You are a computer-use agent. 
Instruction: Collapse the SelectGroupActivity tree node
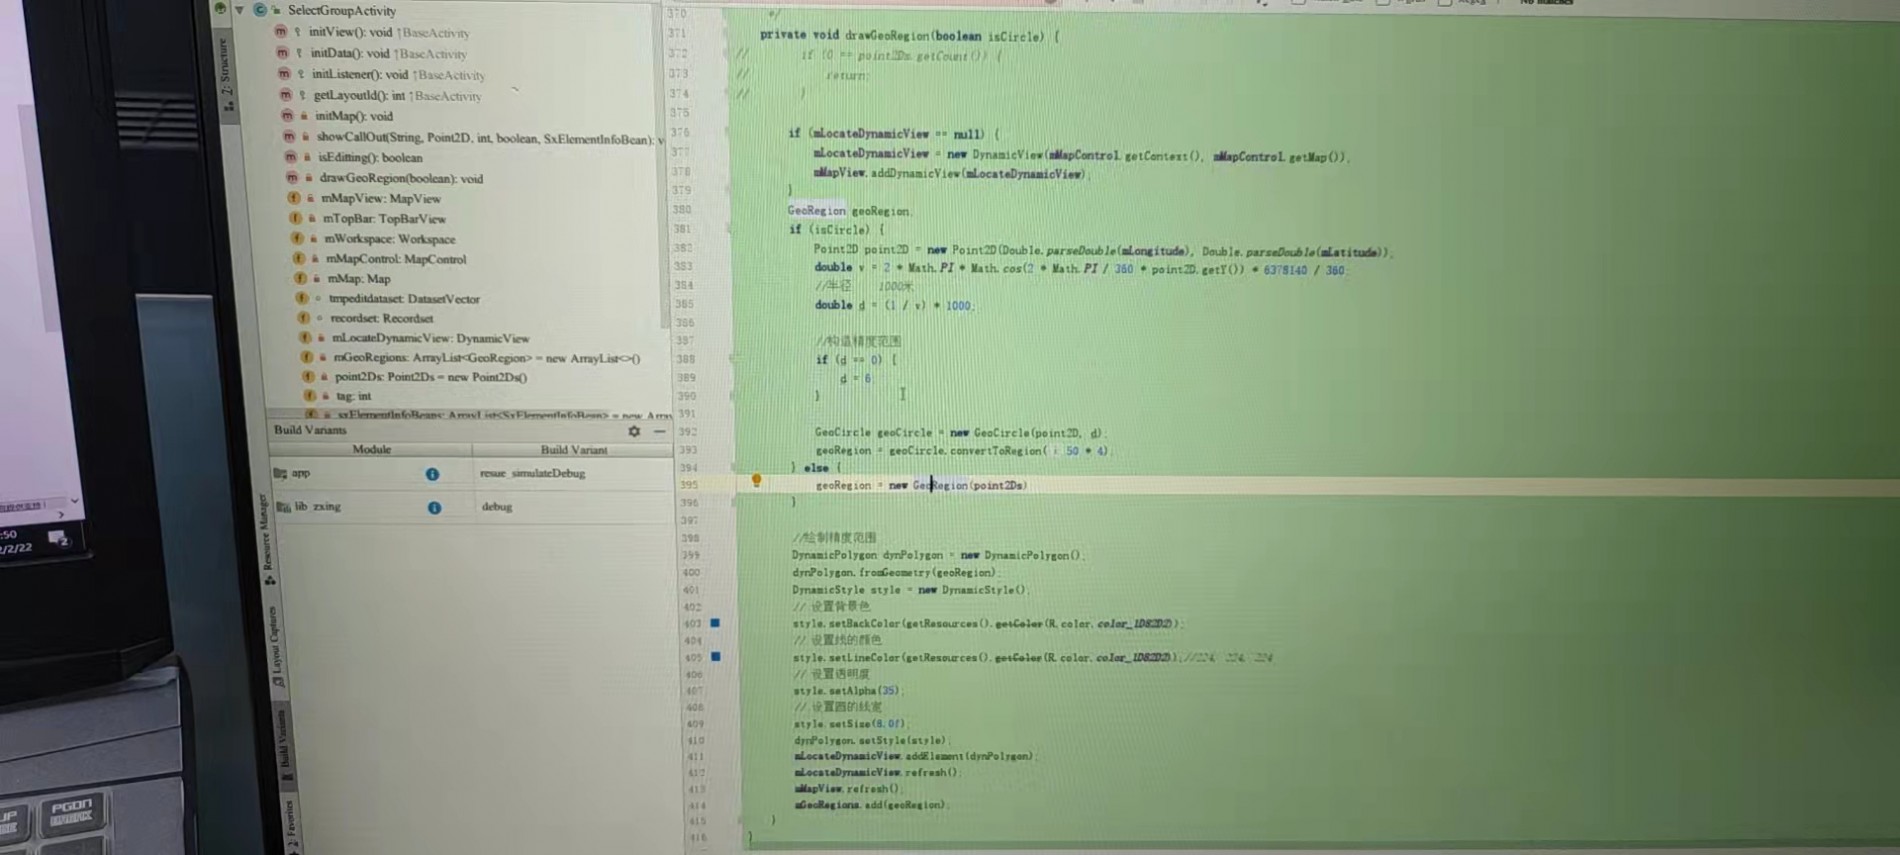240,10
